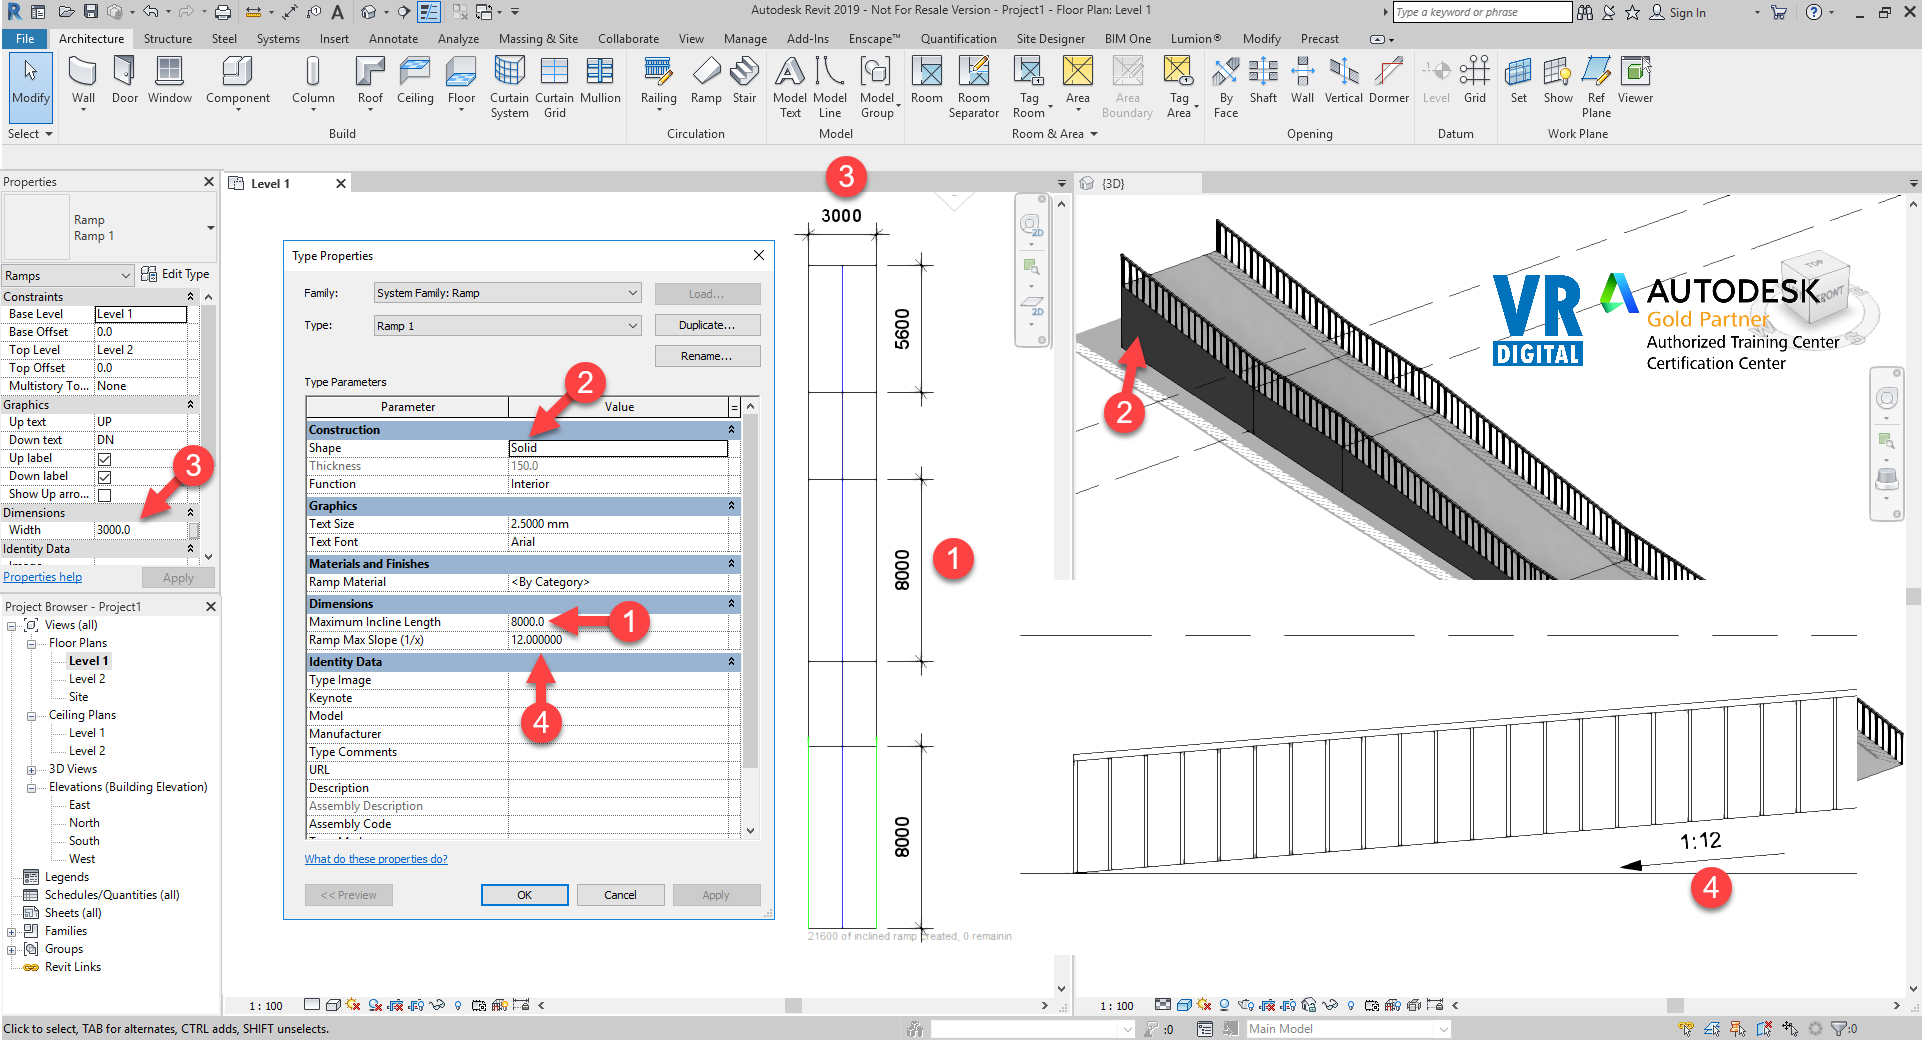Image resolution: width=1922 pixels, height=1040 pixels.
Task: Open 'What do these properties do?' link
Action: click(376, 859)
